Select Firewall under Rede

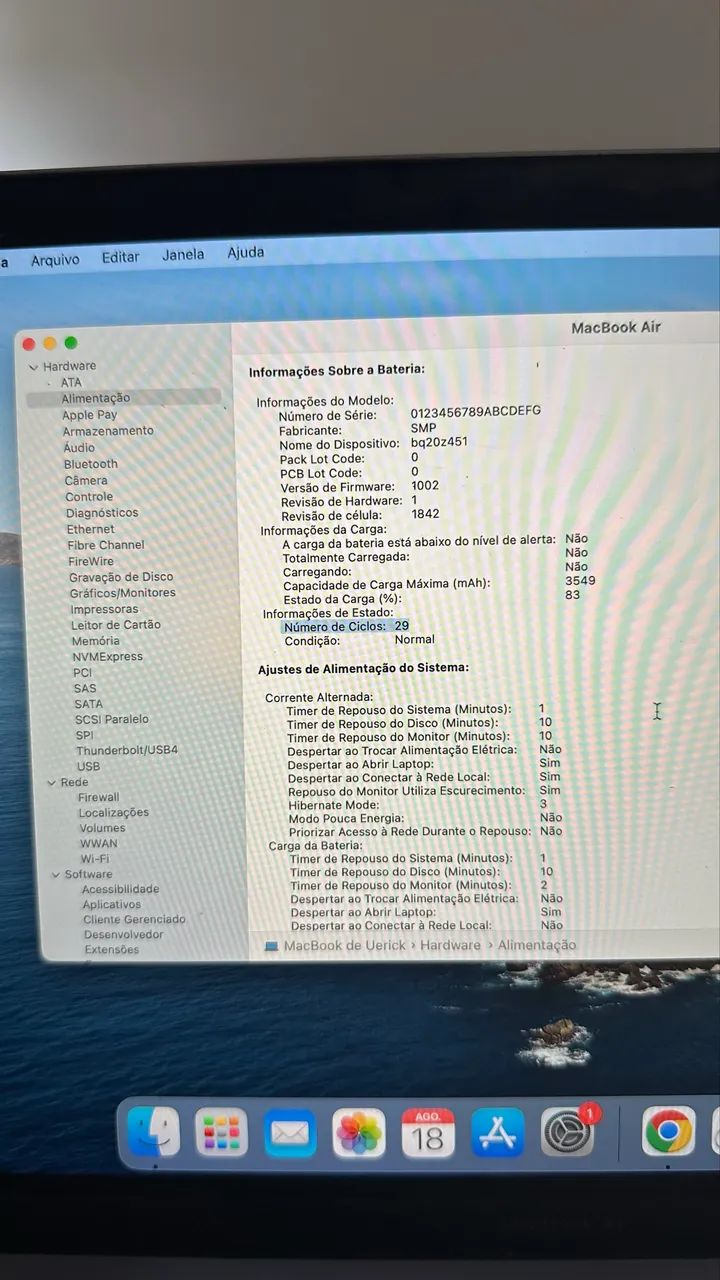click(98, 797)
